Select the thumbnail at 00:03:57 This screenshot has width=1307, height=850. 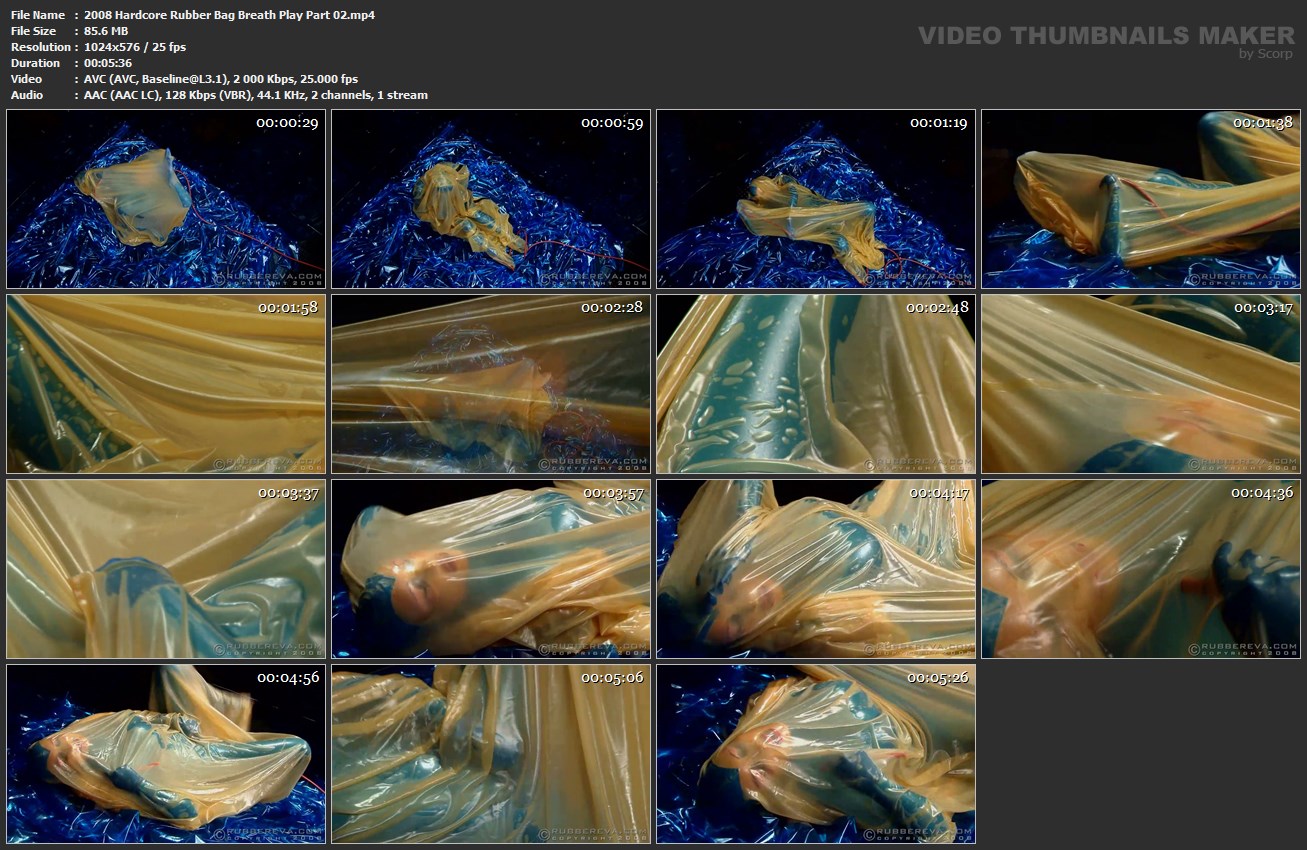[x=491, y=569]
